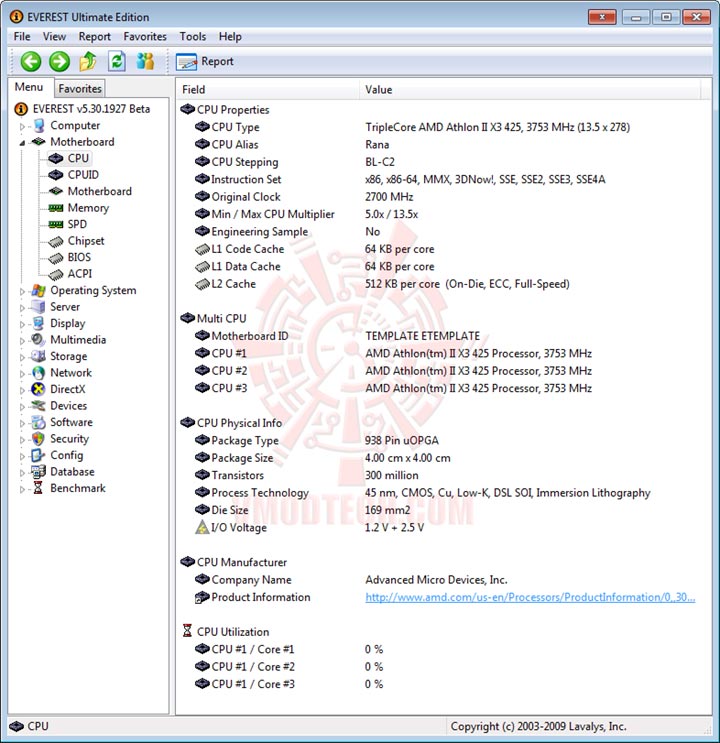Click the Devices icon in tree

coord(38,406)
